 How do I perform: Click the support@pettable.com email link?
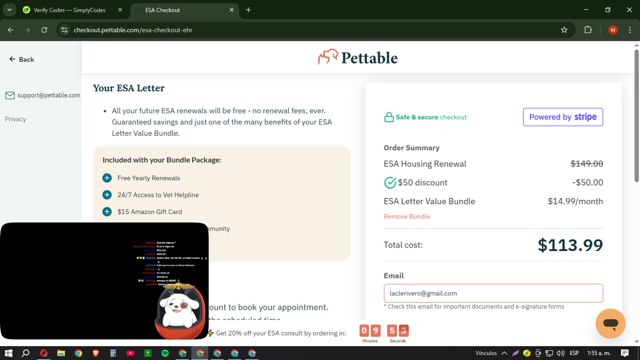tap(43, 95)
